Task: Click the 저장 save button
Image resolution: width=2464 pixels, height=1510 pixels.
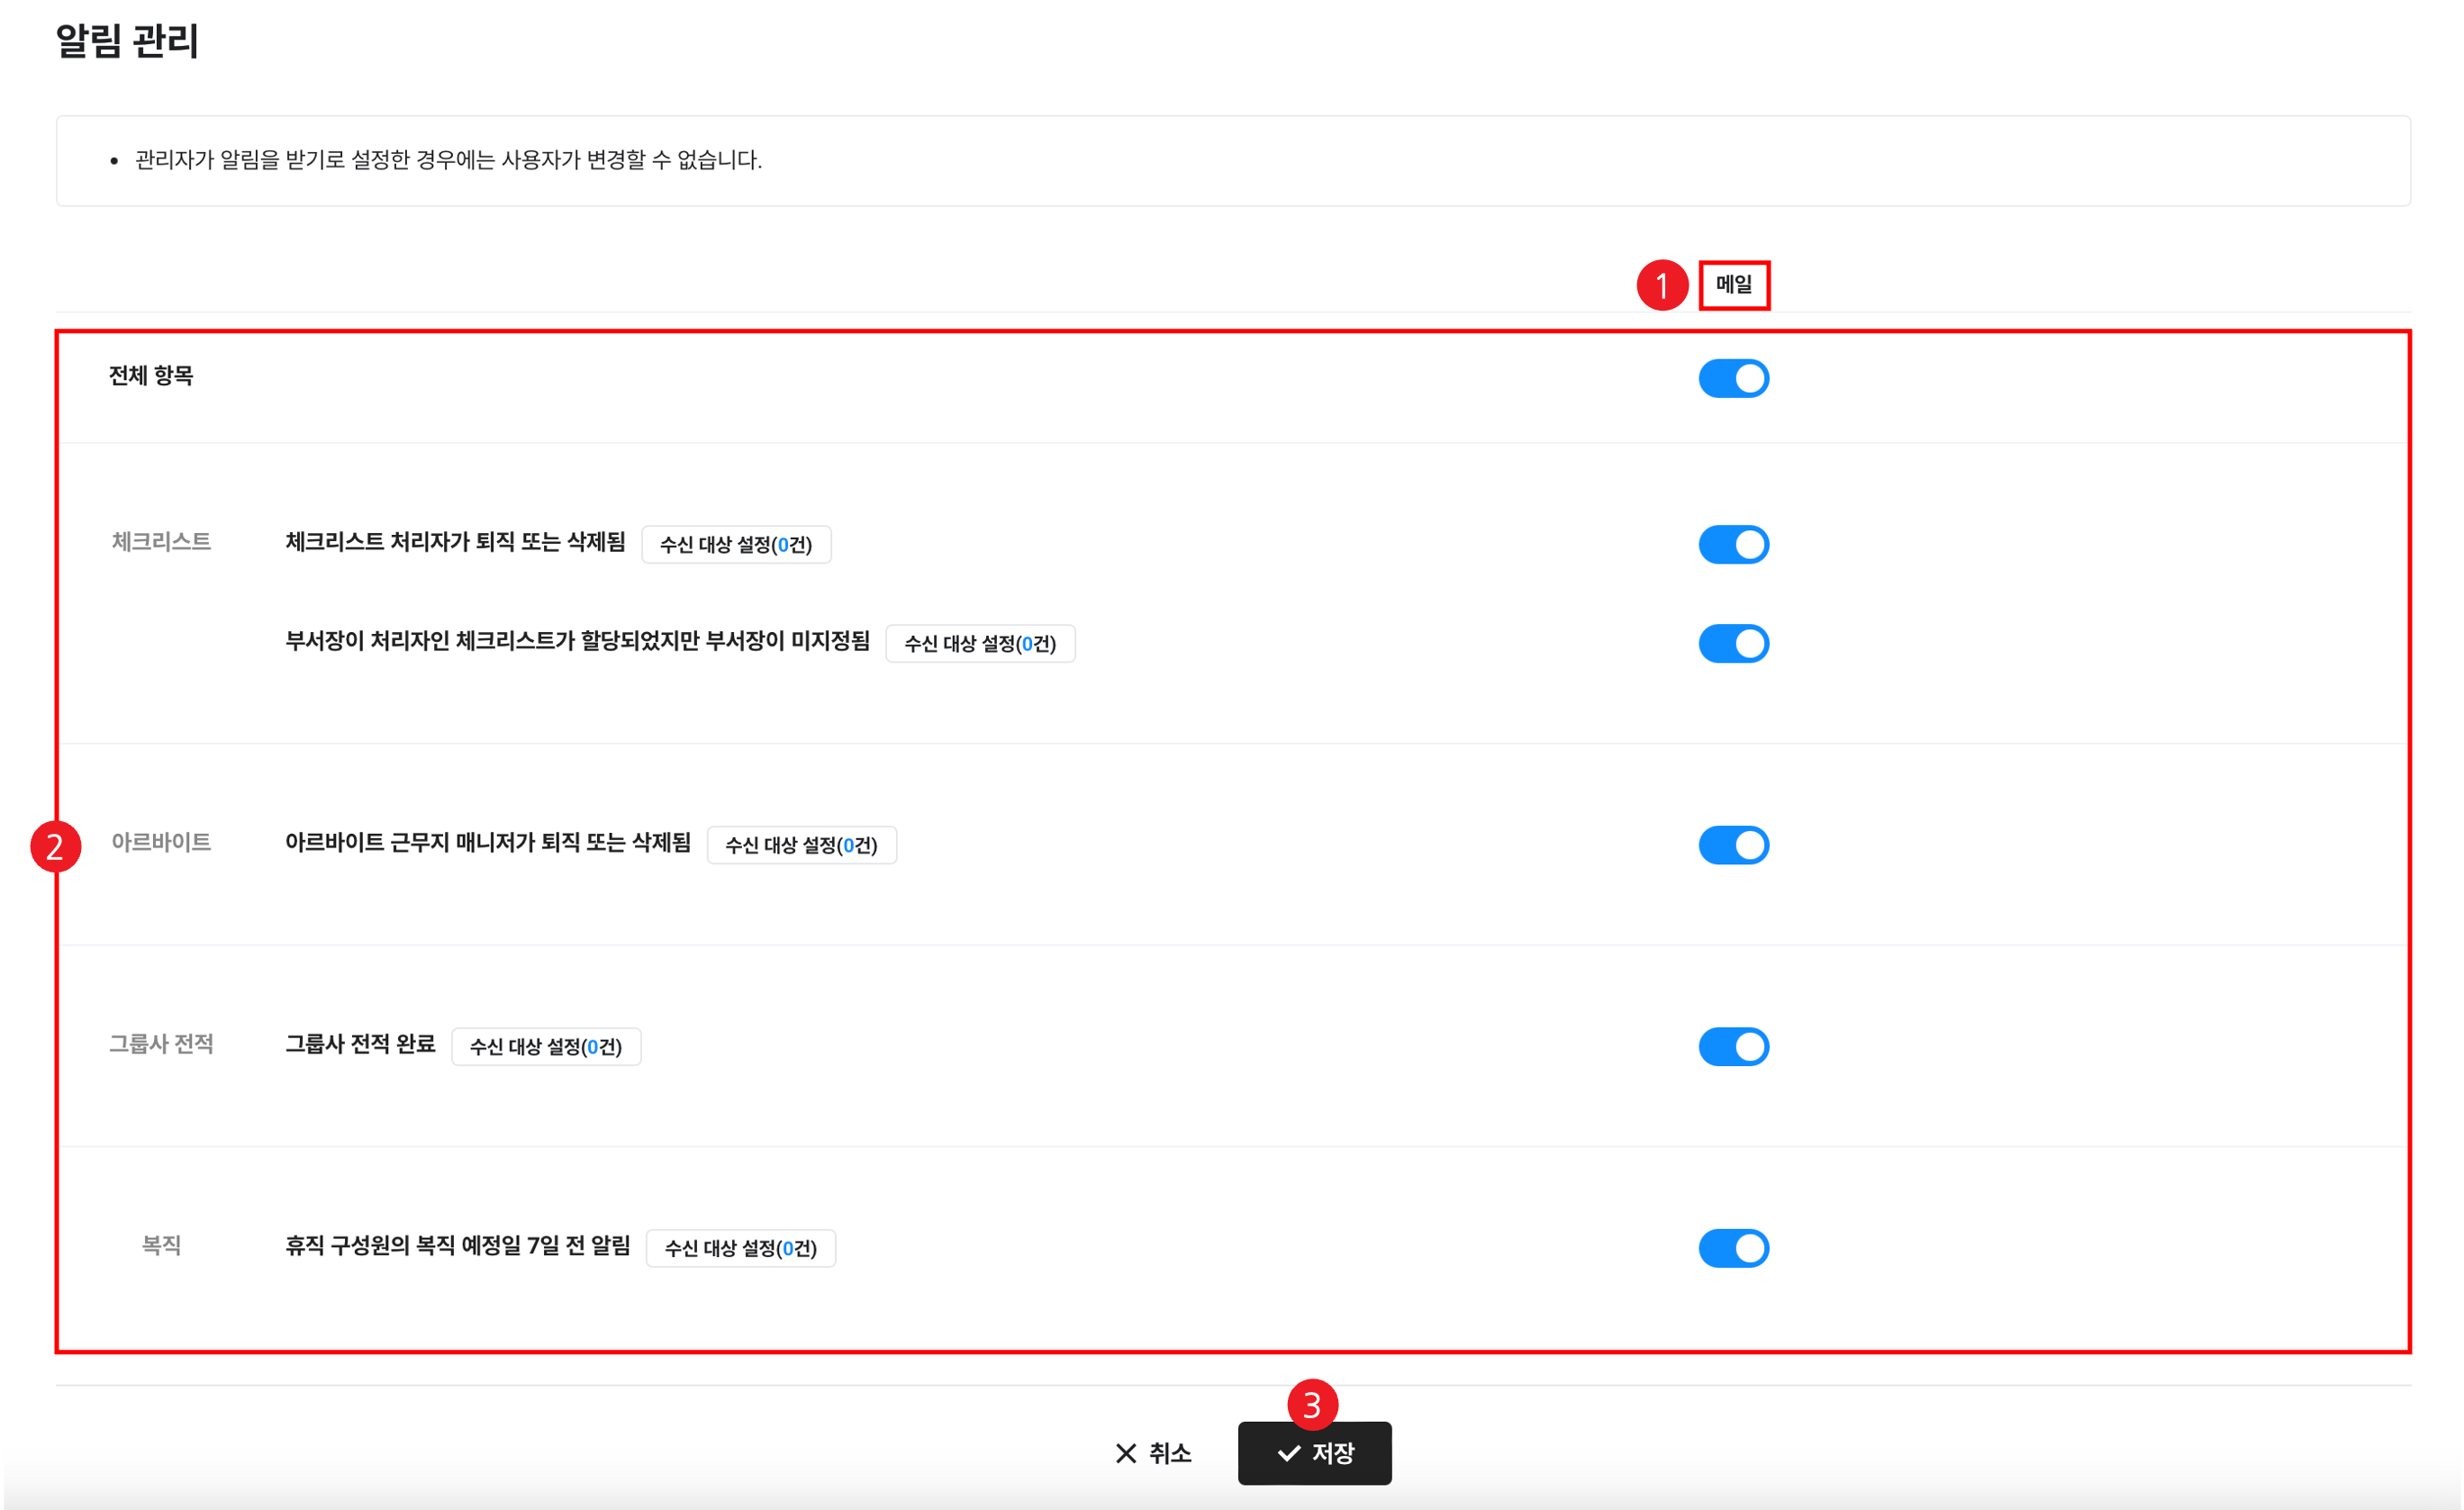Action: 1314,1453
